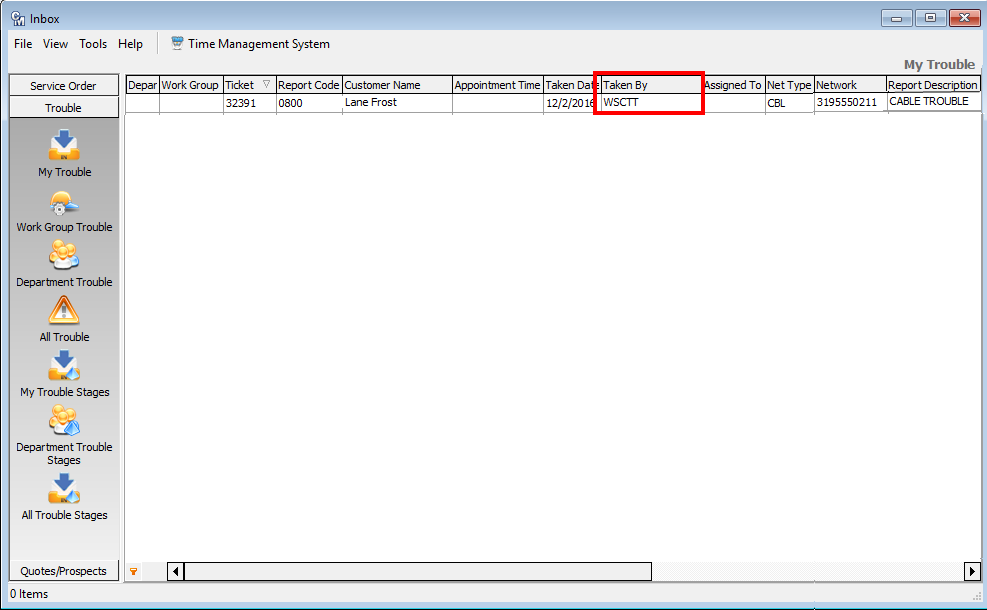The image size is (987, 610).
Task: Click the Inbox window title icon
Action: click(x=18, y=19)
